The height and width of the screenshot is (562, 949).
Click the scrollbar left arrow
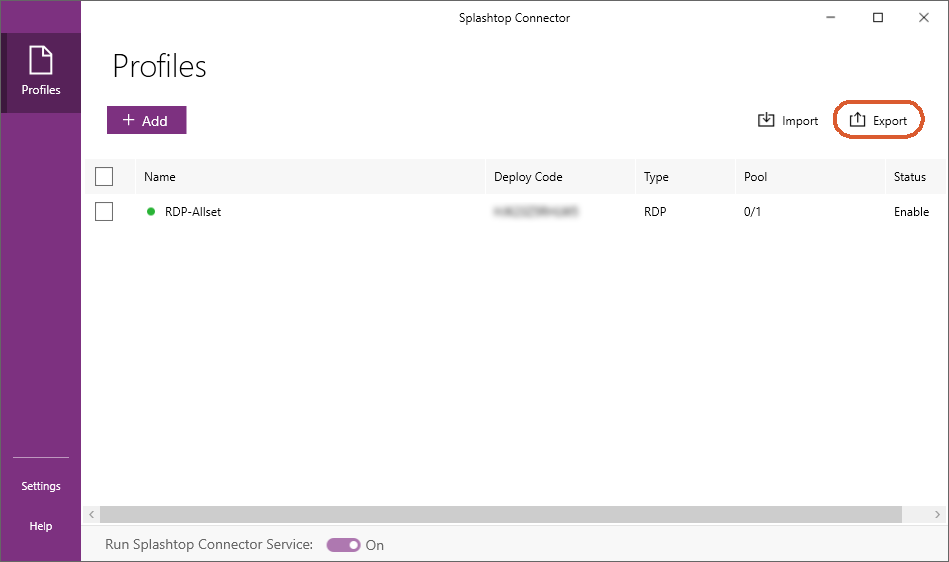(91, 514)
